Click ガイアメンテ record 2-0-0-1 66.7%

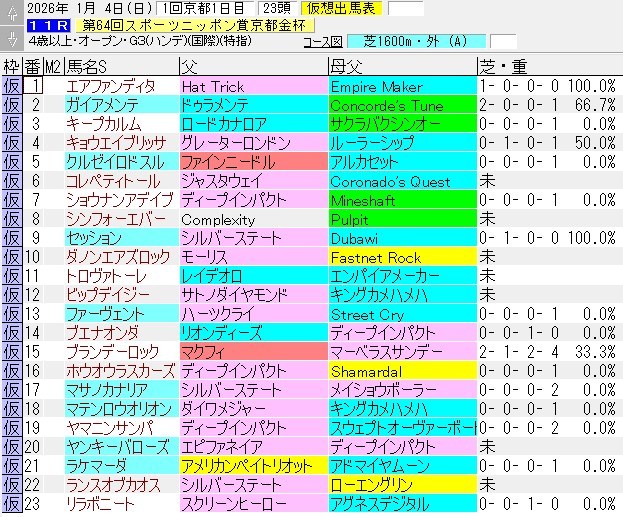tap(547, 105)
